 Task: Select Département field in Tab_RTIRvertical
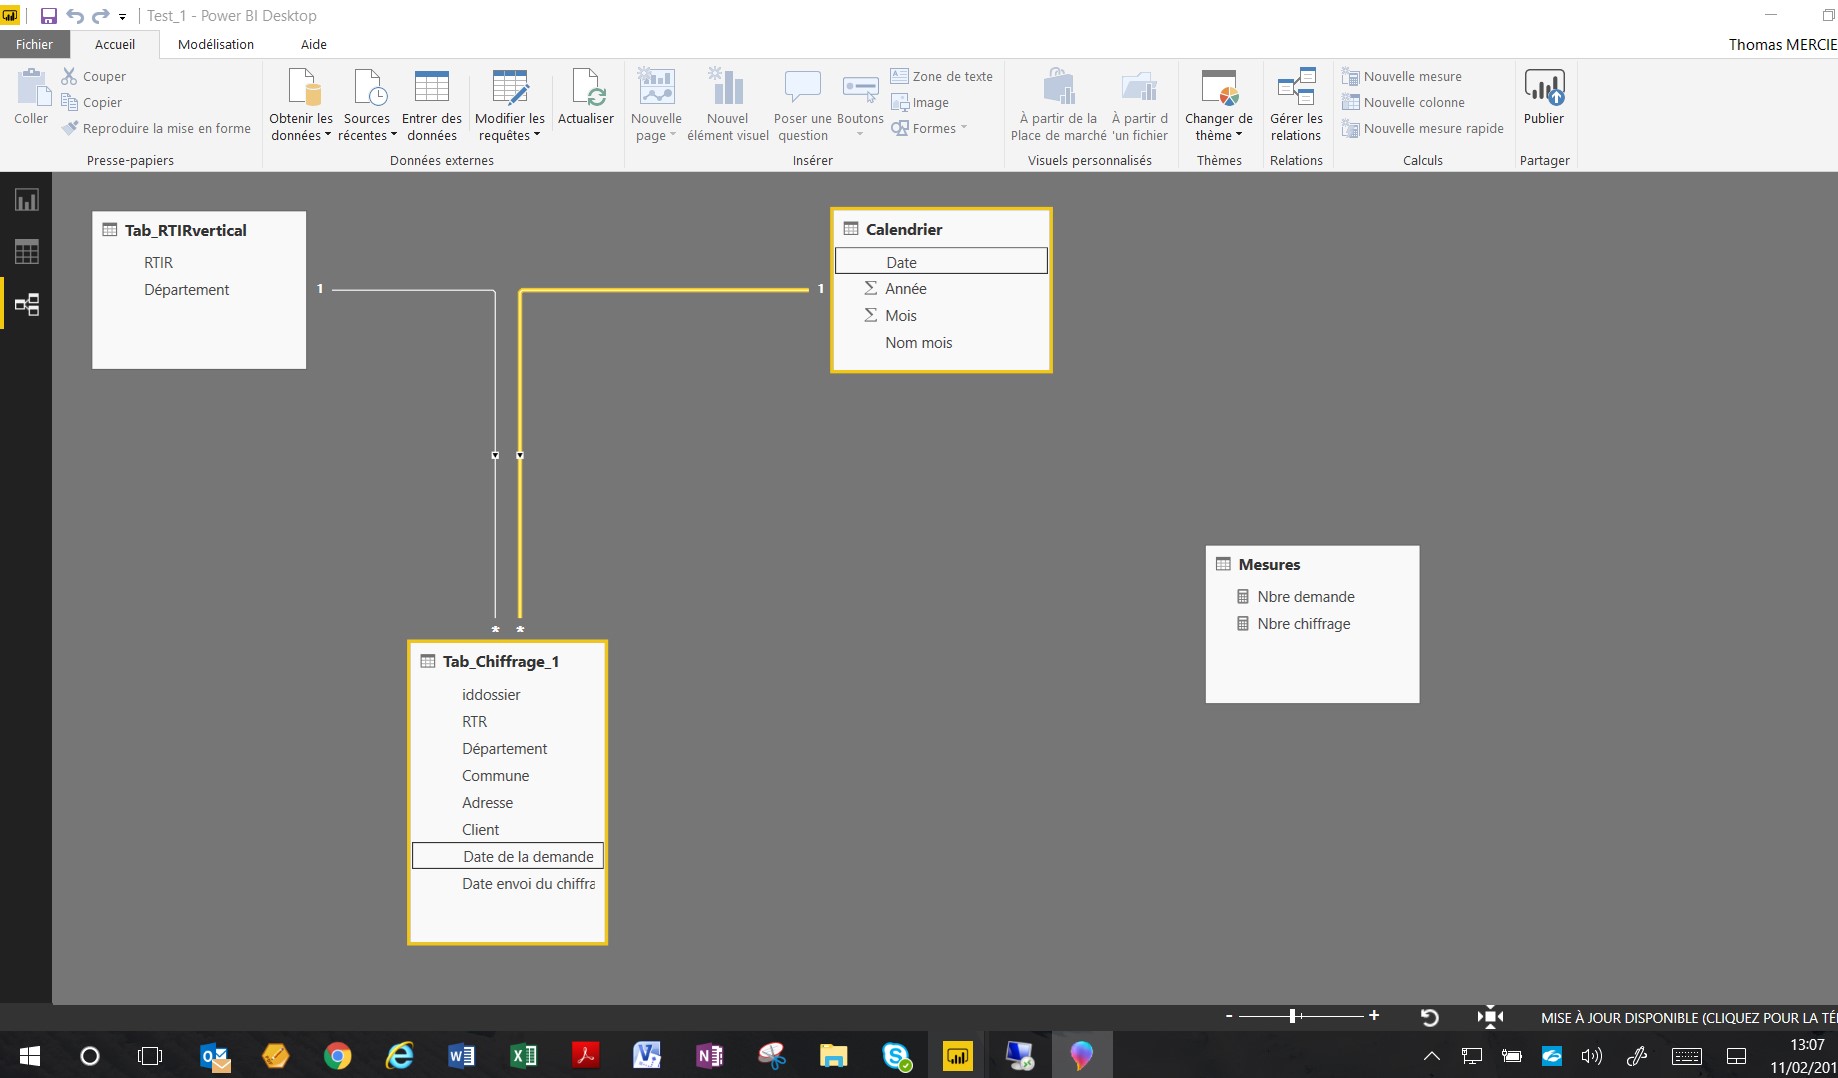click(186, 289)
